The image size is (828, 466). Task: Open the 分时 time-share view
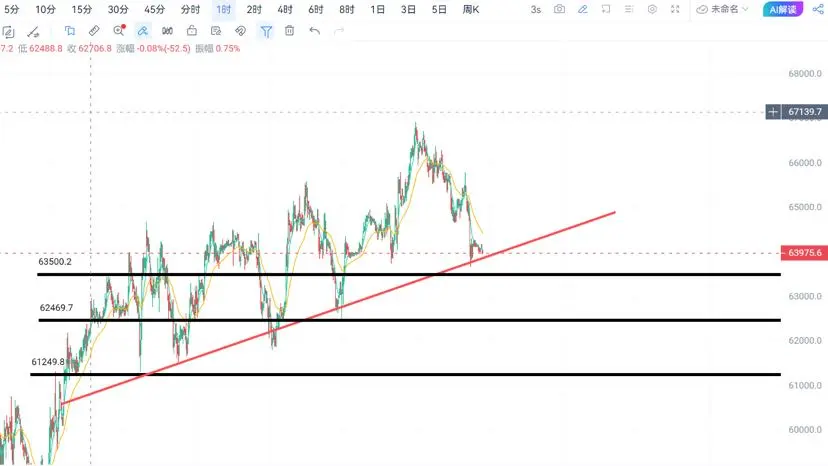190,10
